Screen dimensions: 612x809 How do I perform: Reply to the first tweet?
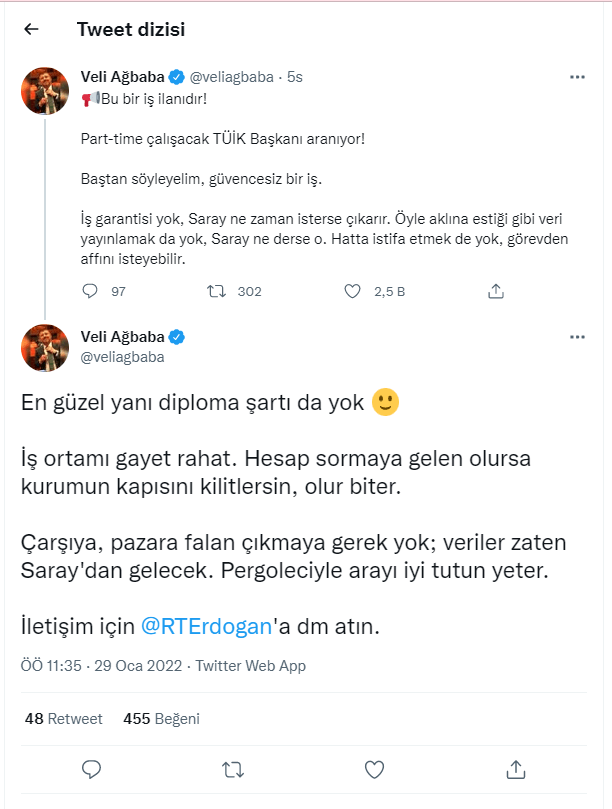(90, 291)
